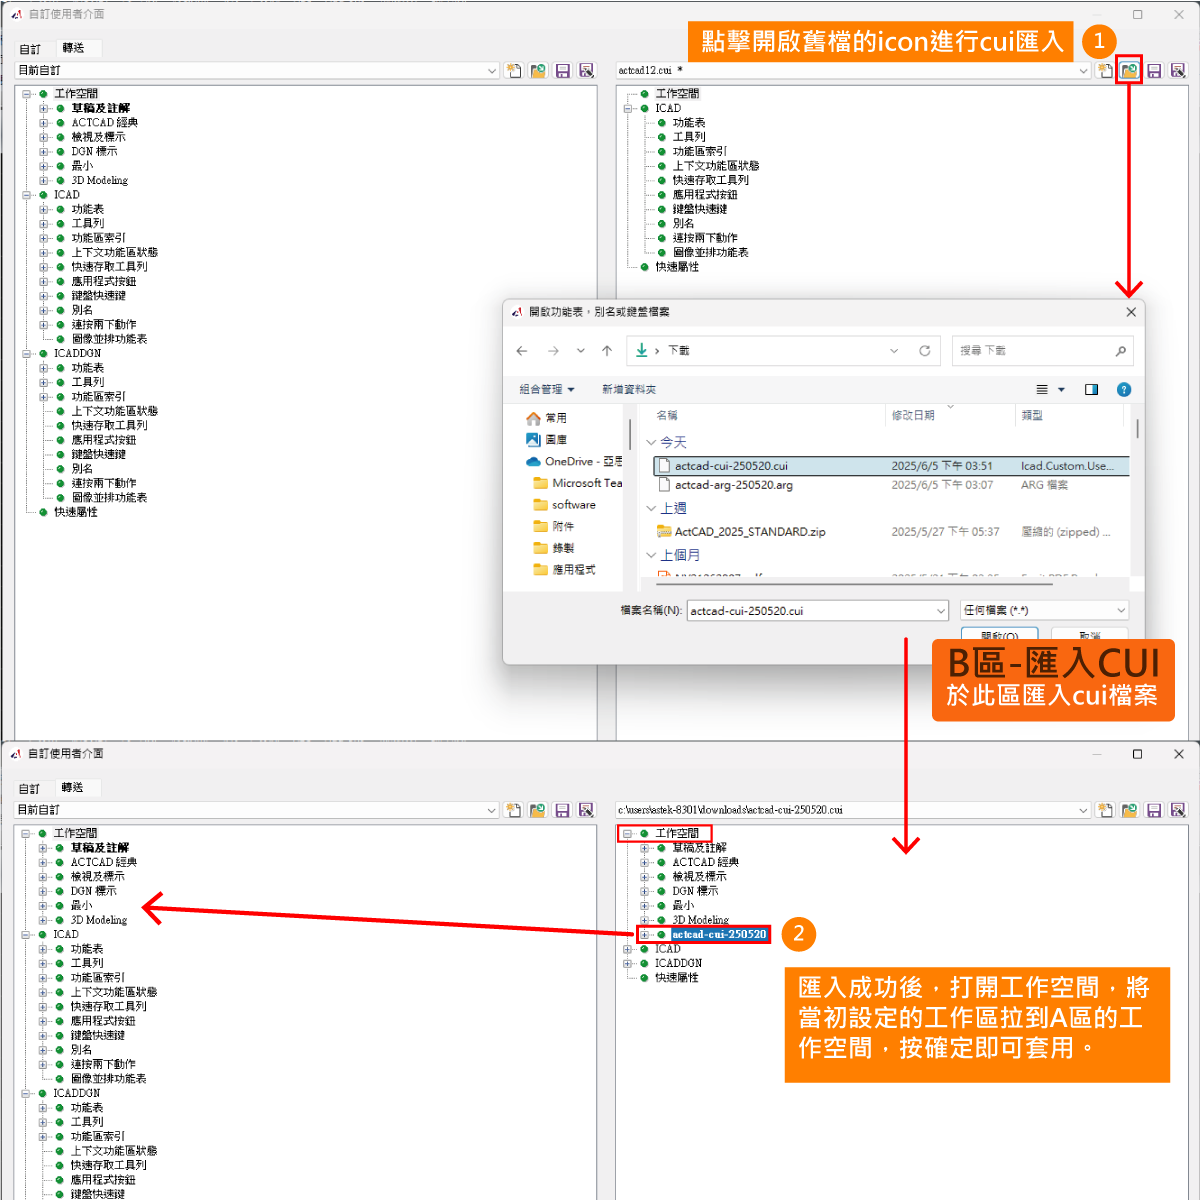
Task: Click new-file icon beside downloads path field
Action: click(x=1105, y=810)
